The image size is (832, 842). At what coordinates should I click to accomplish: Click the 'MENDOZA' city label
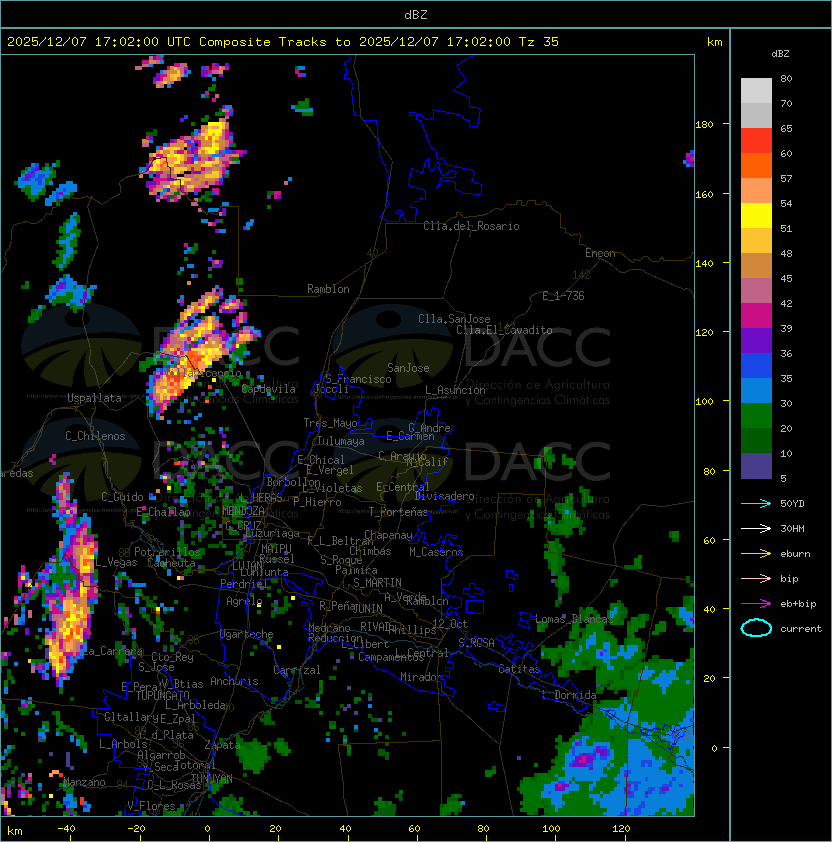tap(243, 510)
